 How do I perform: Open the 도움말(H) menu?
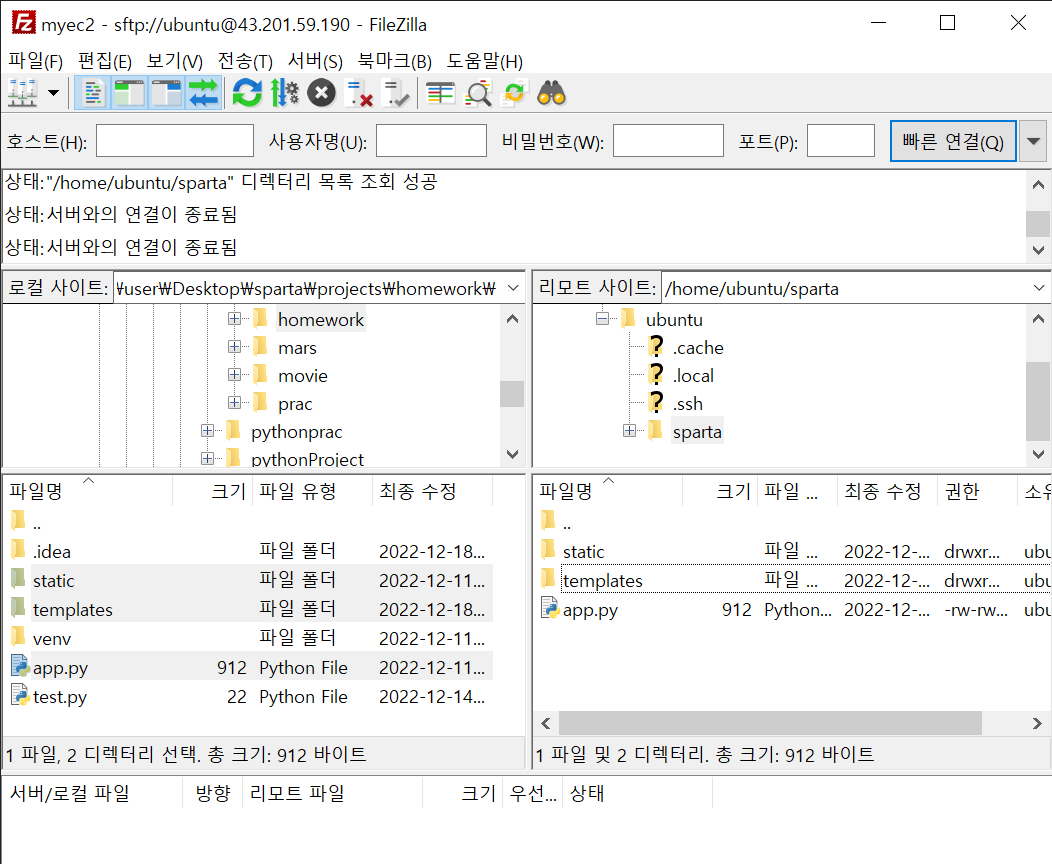[x=485, y=61]
